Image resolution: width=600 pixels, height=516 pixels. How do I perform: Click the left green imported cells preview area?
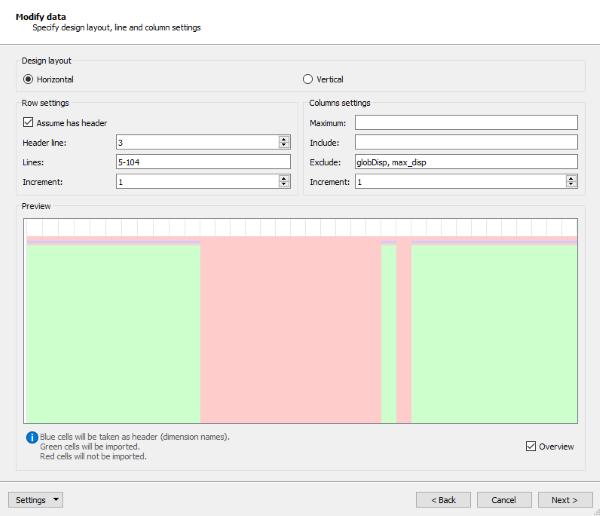tap(114, 334)
